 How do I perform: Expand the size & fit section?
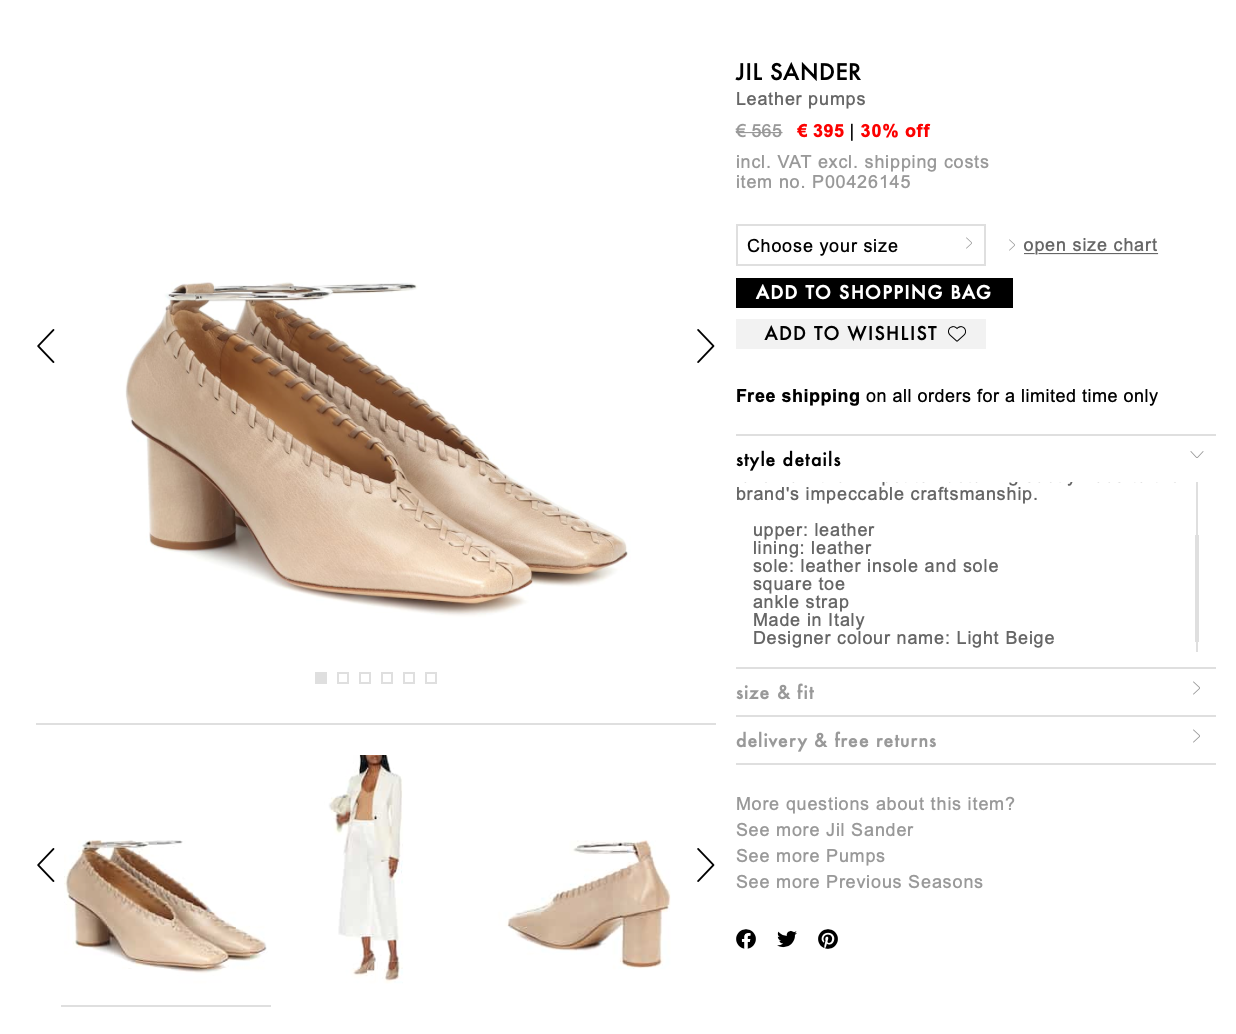point(975,692)
